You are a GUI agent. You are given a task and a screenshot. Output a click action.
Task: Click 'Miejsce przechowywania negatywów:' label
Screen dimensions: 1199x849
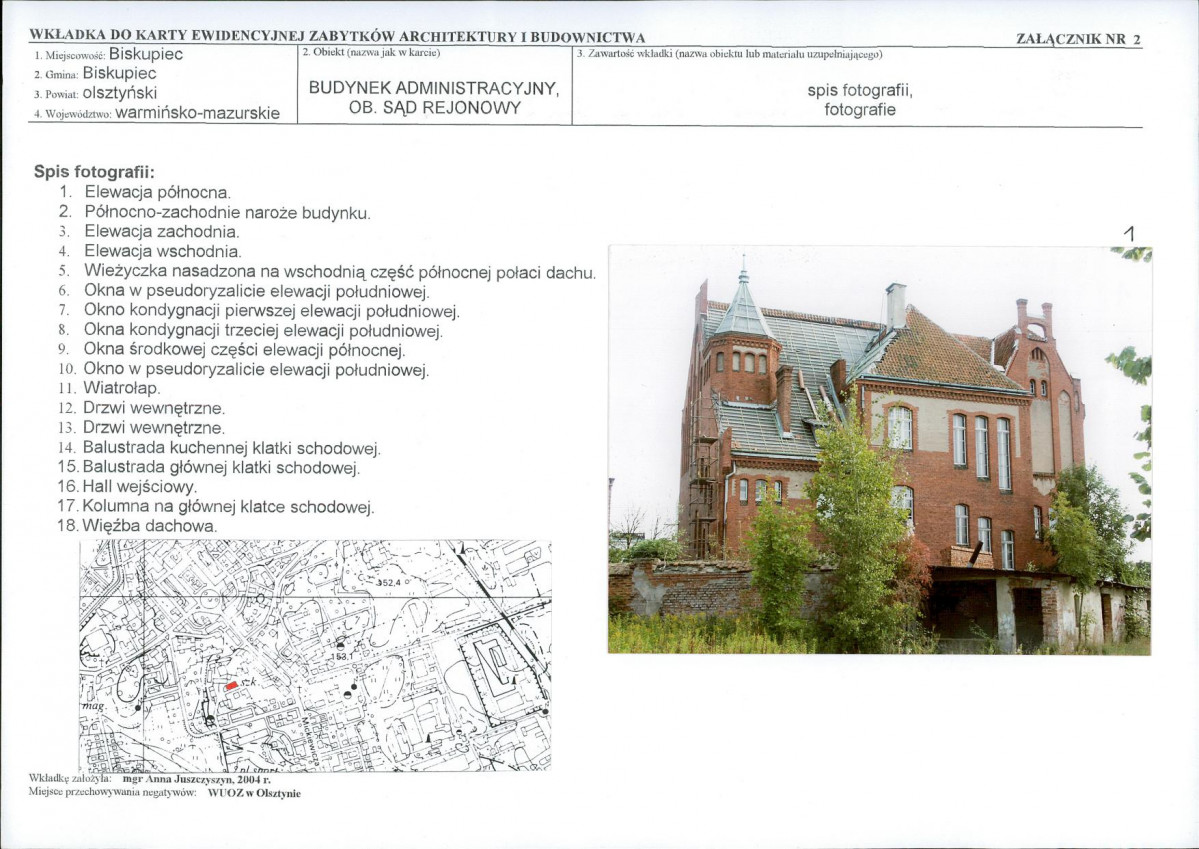pyautogui.click(x=112, y=792)
